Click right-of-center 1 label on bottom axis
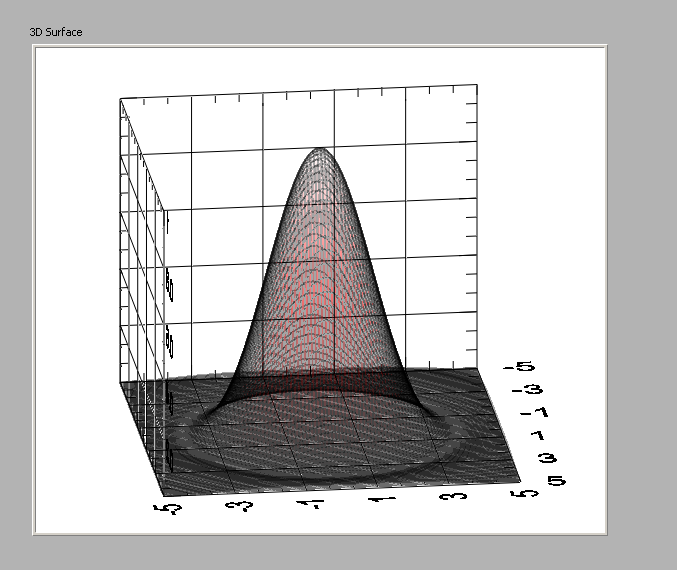The width and height of the screenshot is (677, 570). 382,501
